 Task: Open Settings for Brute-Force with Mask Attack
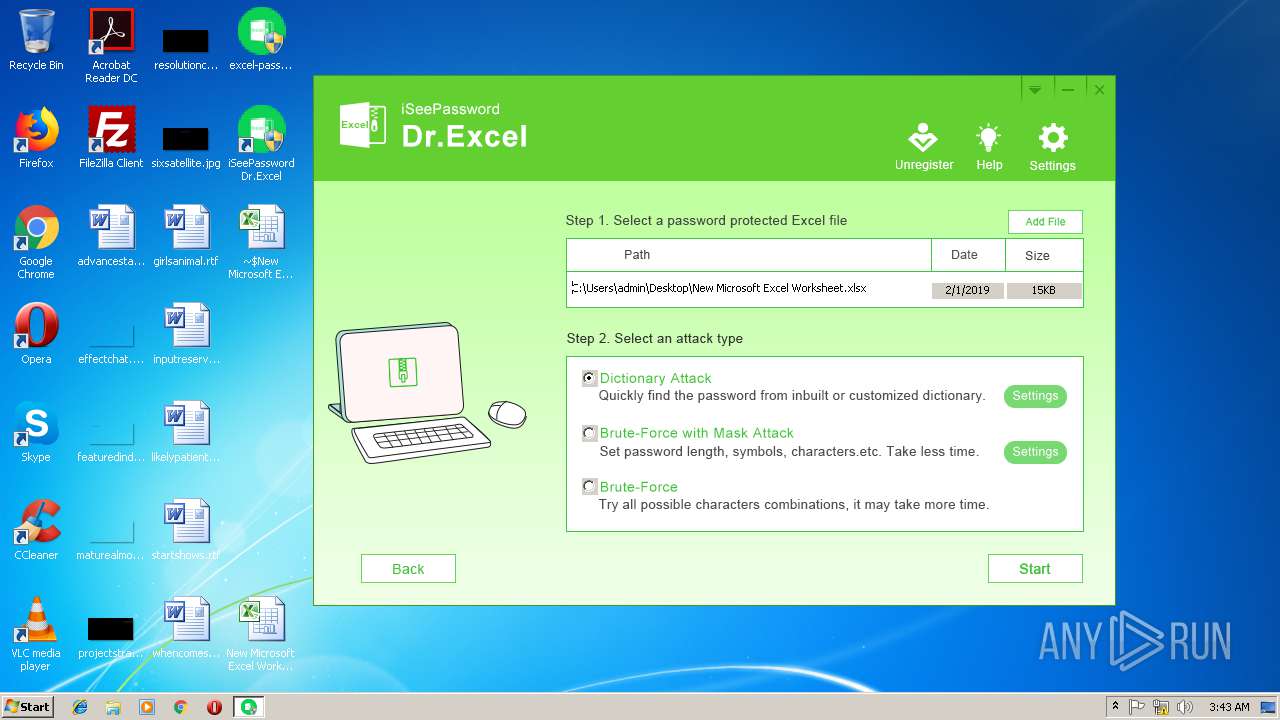click(1035, 452)
